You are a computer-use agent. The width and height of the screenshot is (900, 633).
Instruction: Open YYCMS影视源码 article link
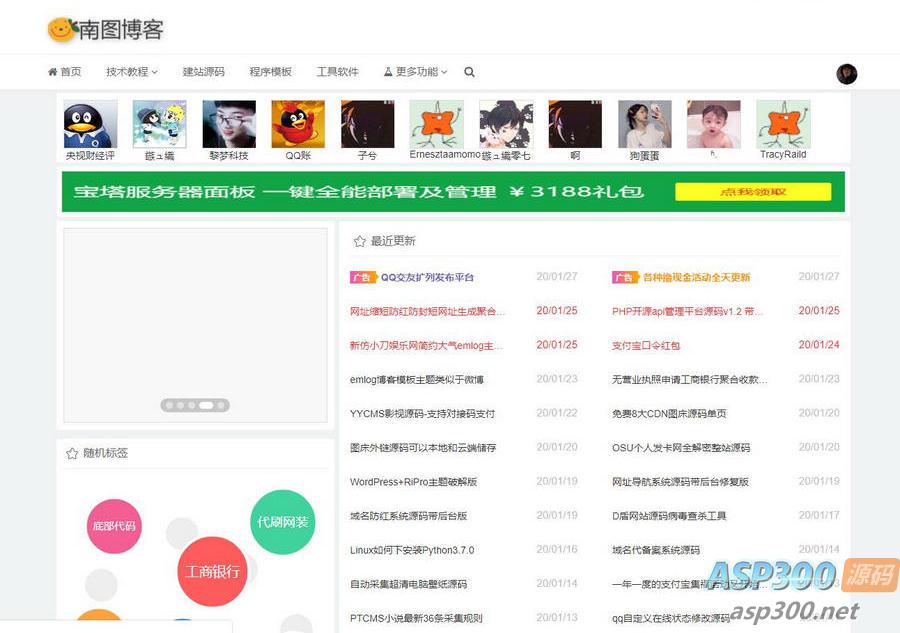click(x=422, y=413)
